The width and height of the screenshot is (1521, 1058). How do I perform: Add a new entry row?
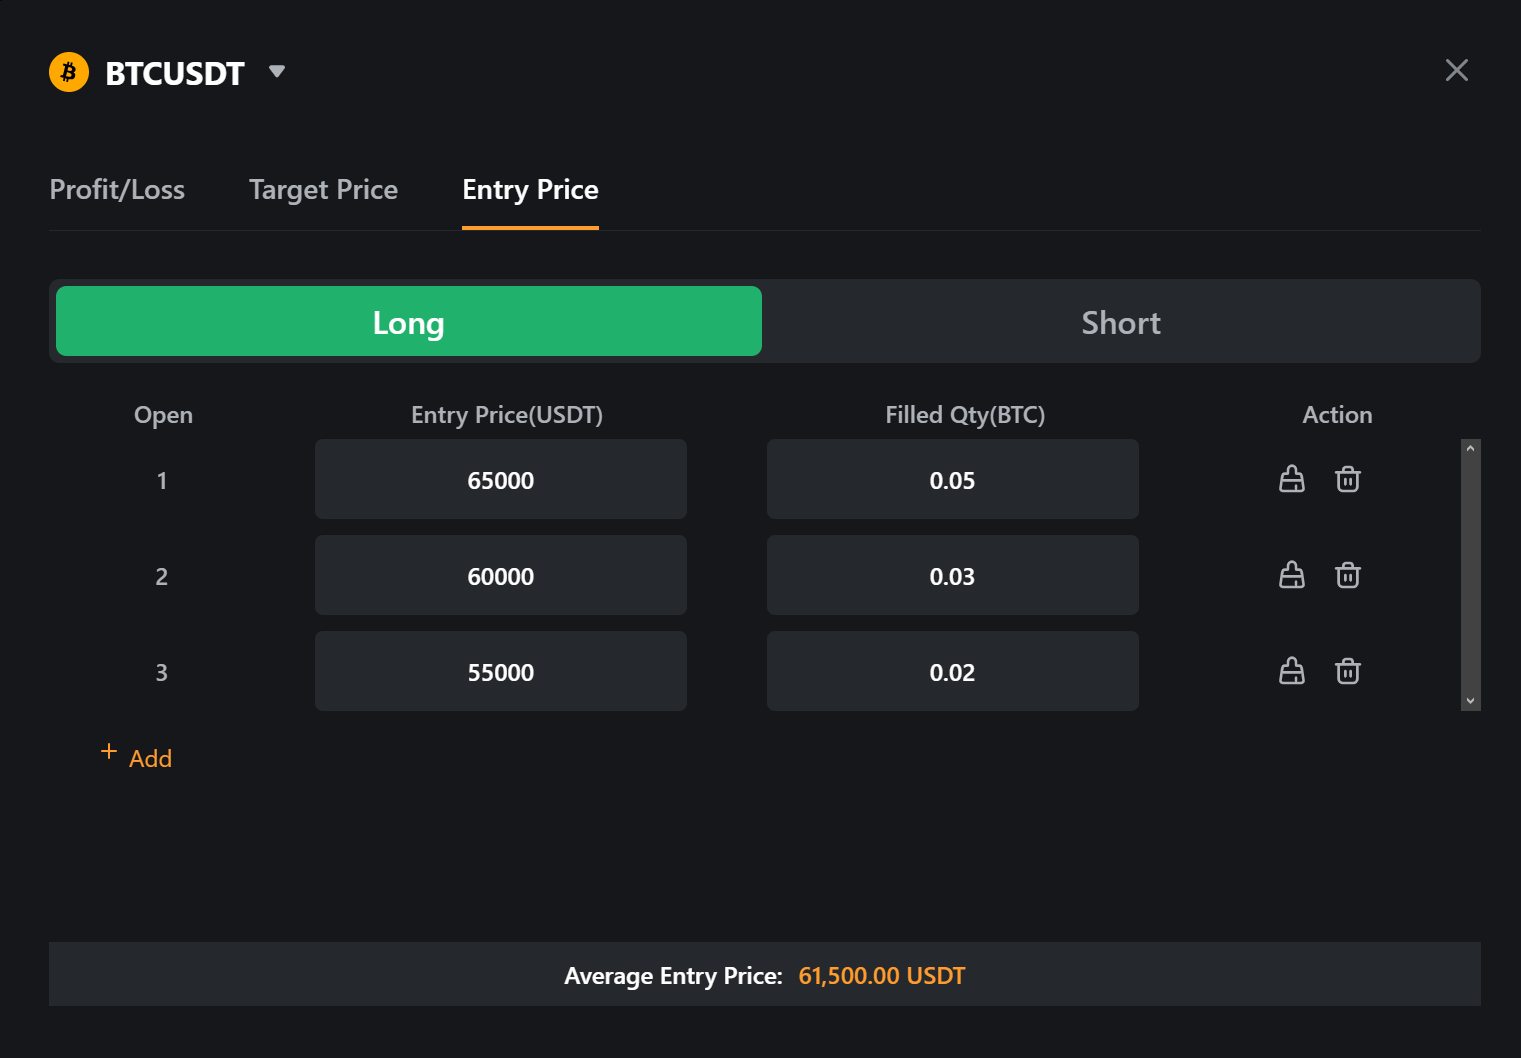click(137, 757)
